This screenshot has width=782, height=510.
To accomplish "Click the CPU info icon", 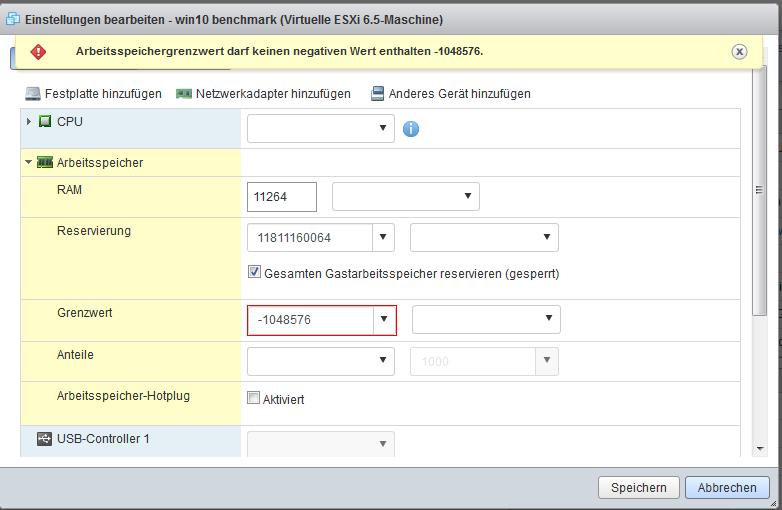I will (410, 129).
